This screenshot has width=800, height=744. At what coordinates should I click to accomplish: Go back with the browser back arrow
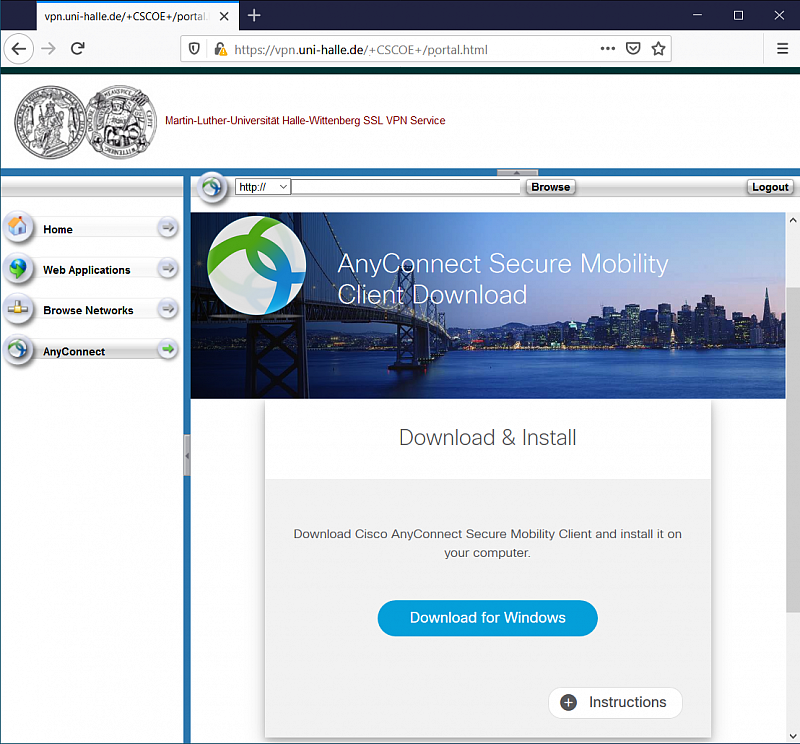click(x=19, y=49)
